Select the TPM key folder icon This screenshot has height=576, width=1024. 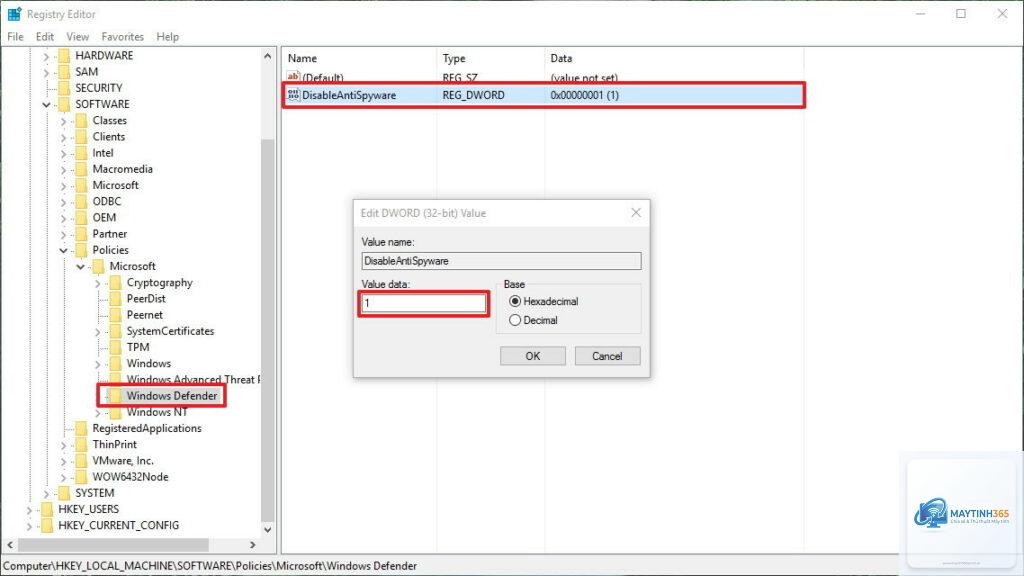[x=116, y=347]
